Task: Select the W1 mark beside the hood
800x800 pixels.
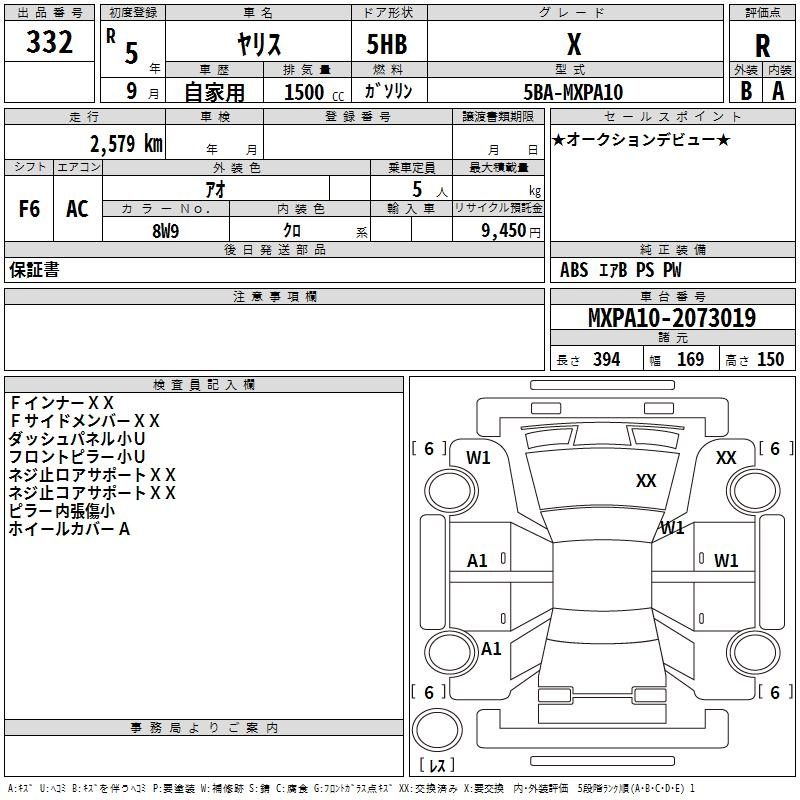Action: click(x=478, y=458)
